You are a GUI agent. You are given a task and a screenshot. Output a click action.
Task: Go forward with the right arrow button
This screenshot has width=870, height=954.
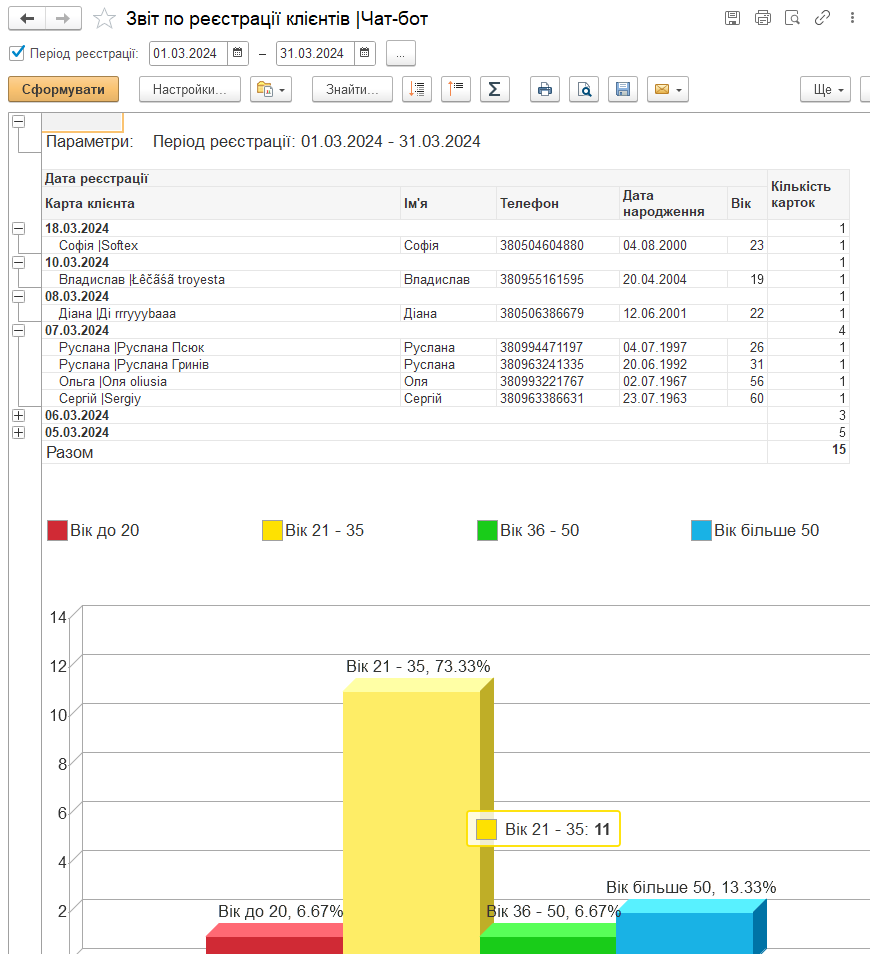[63, 18]
